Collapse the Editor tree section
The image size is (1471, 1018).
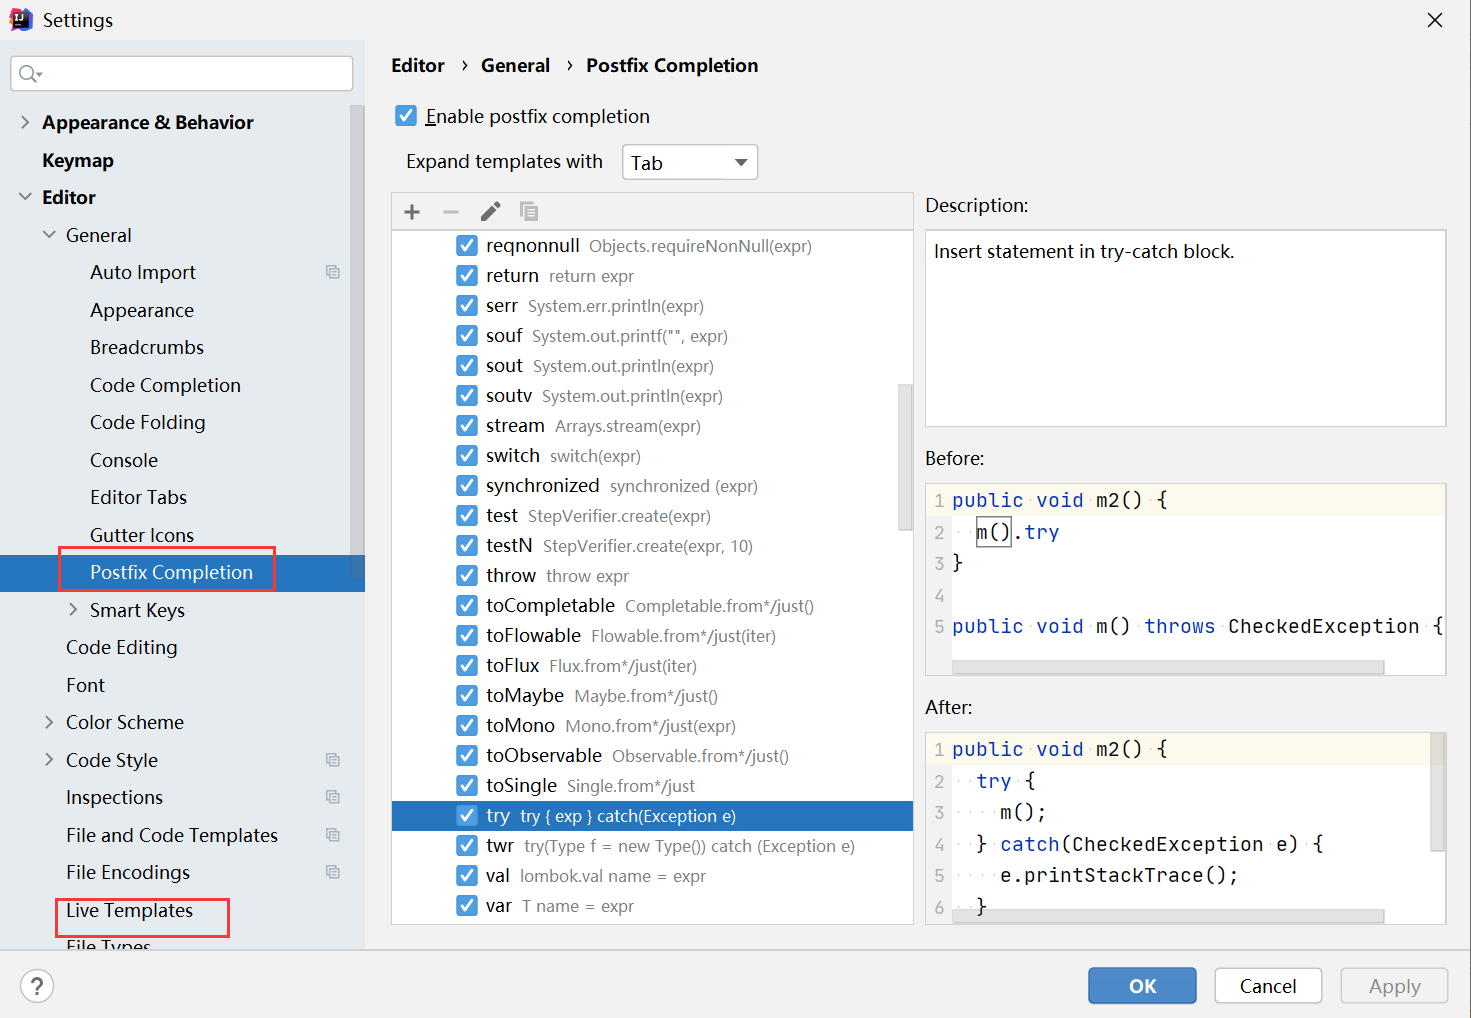tap(25, 197)
